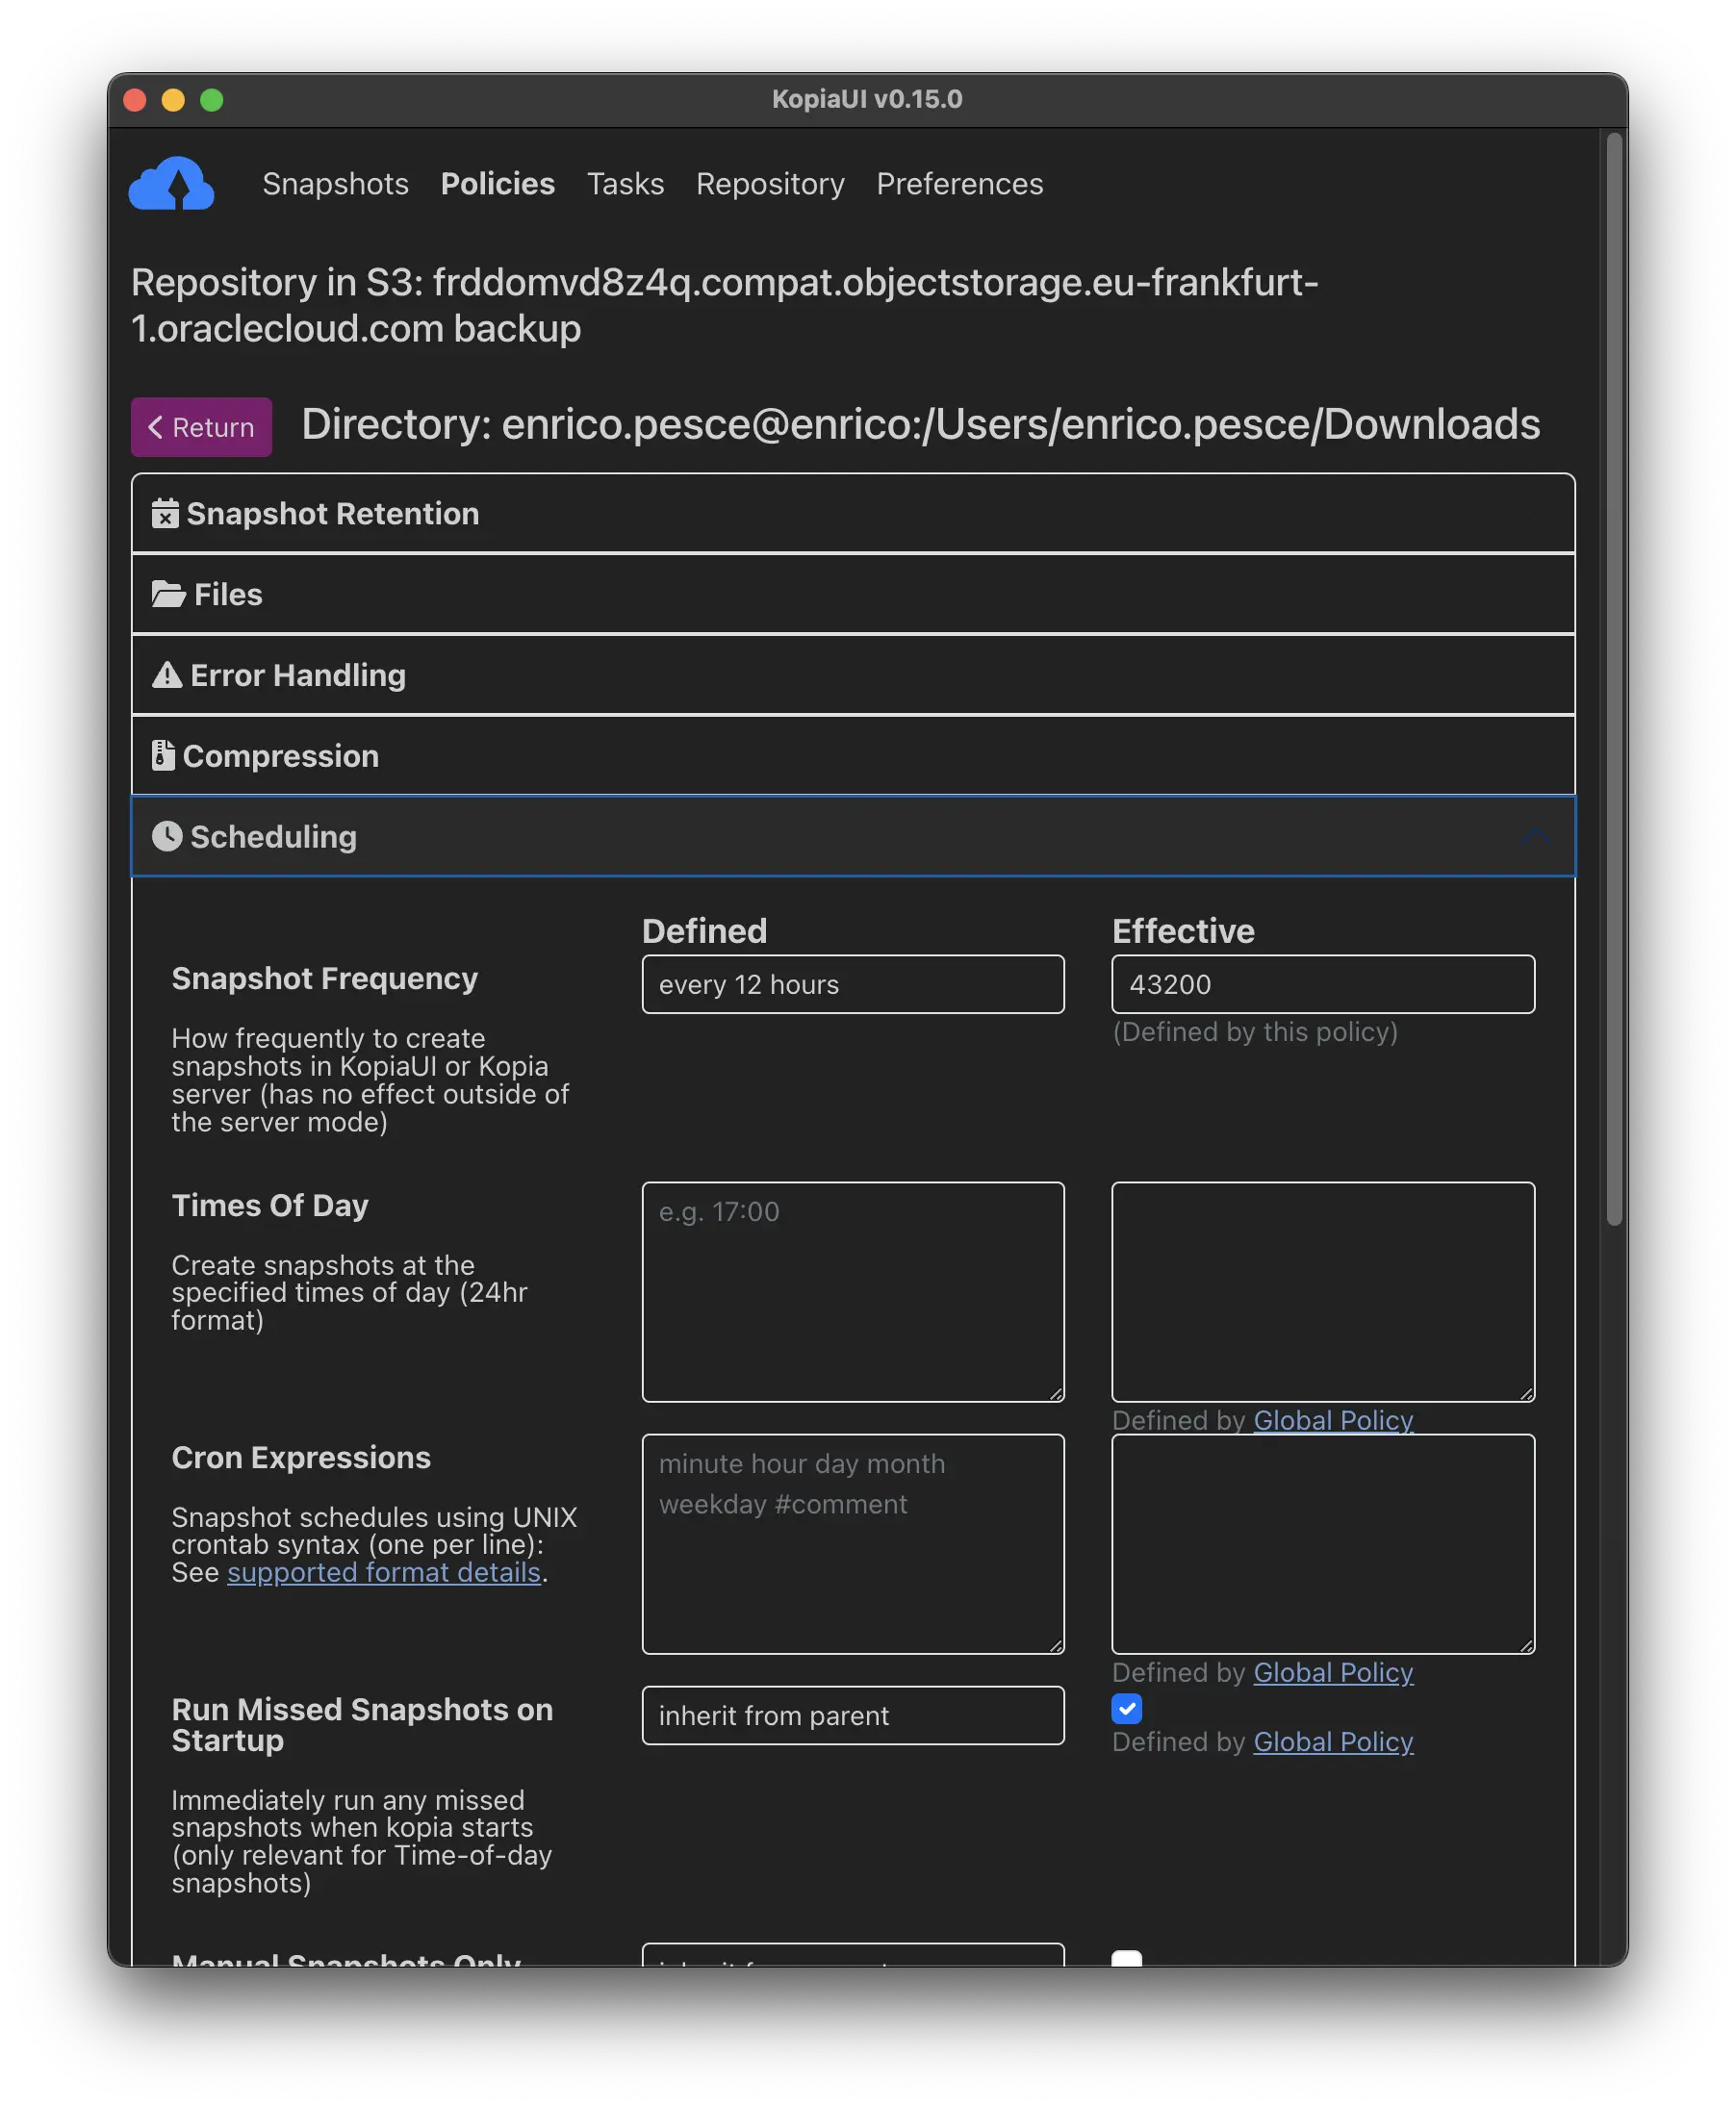Click the clock icon beside Scheduling
1736x2109 pixels.
167,836
